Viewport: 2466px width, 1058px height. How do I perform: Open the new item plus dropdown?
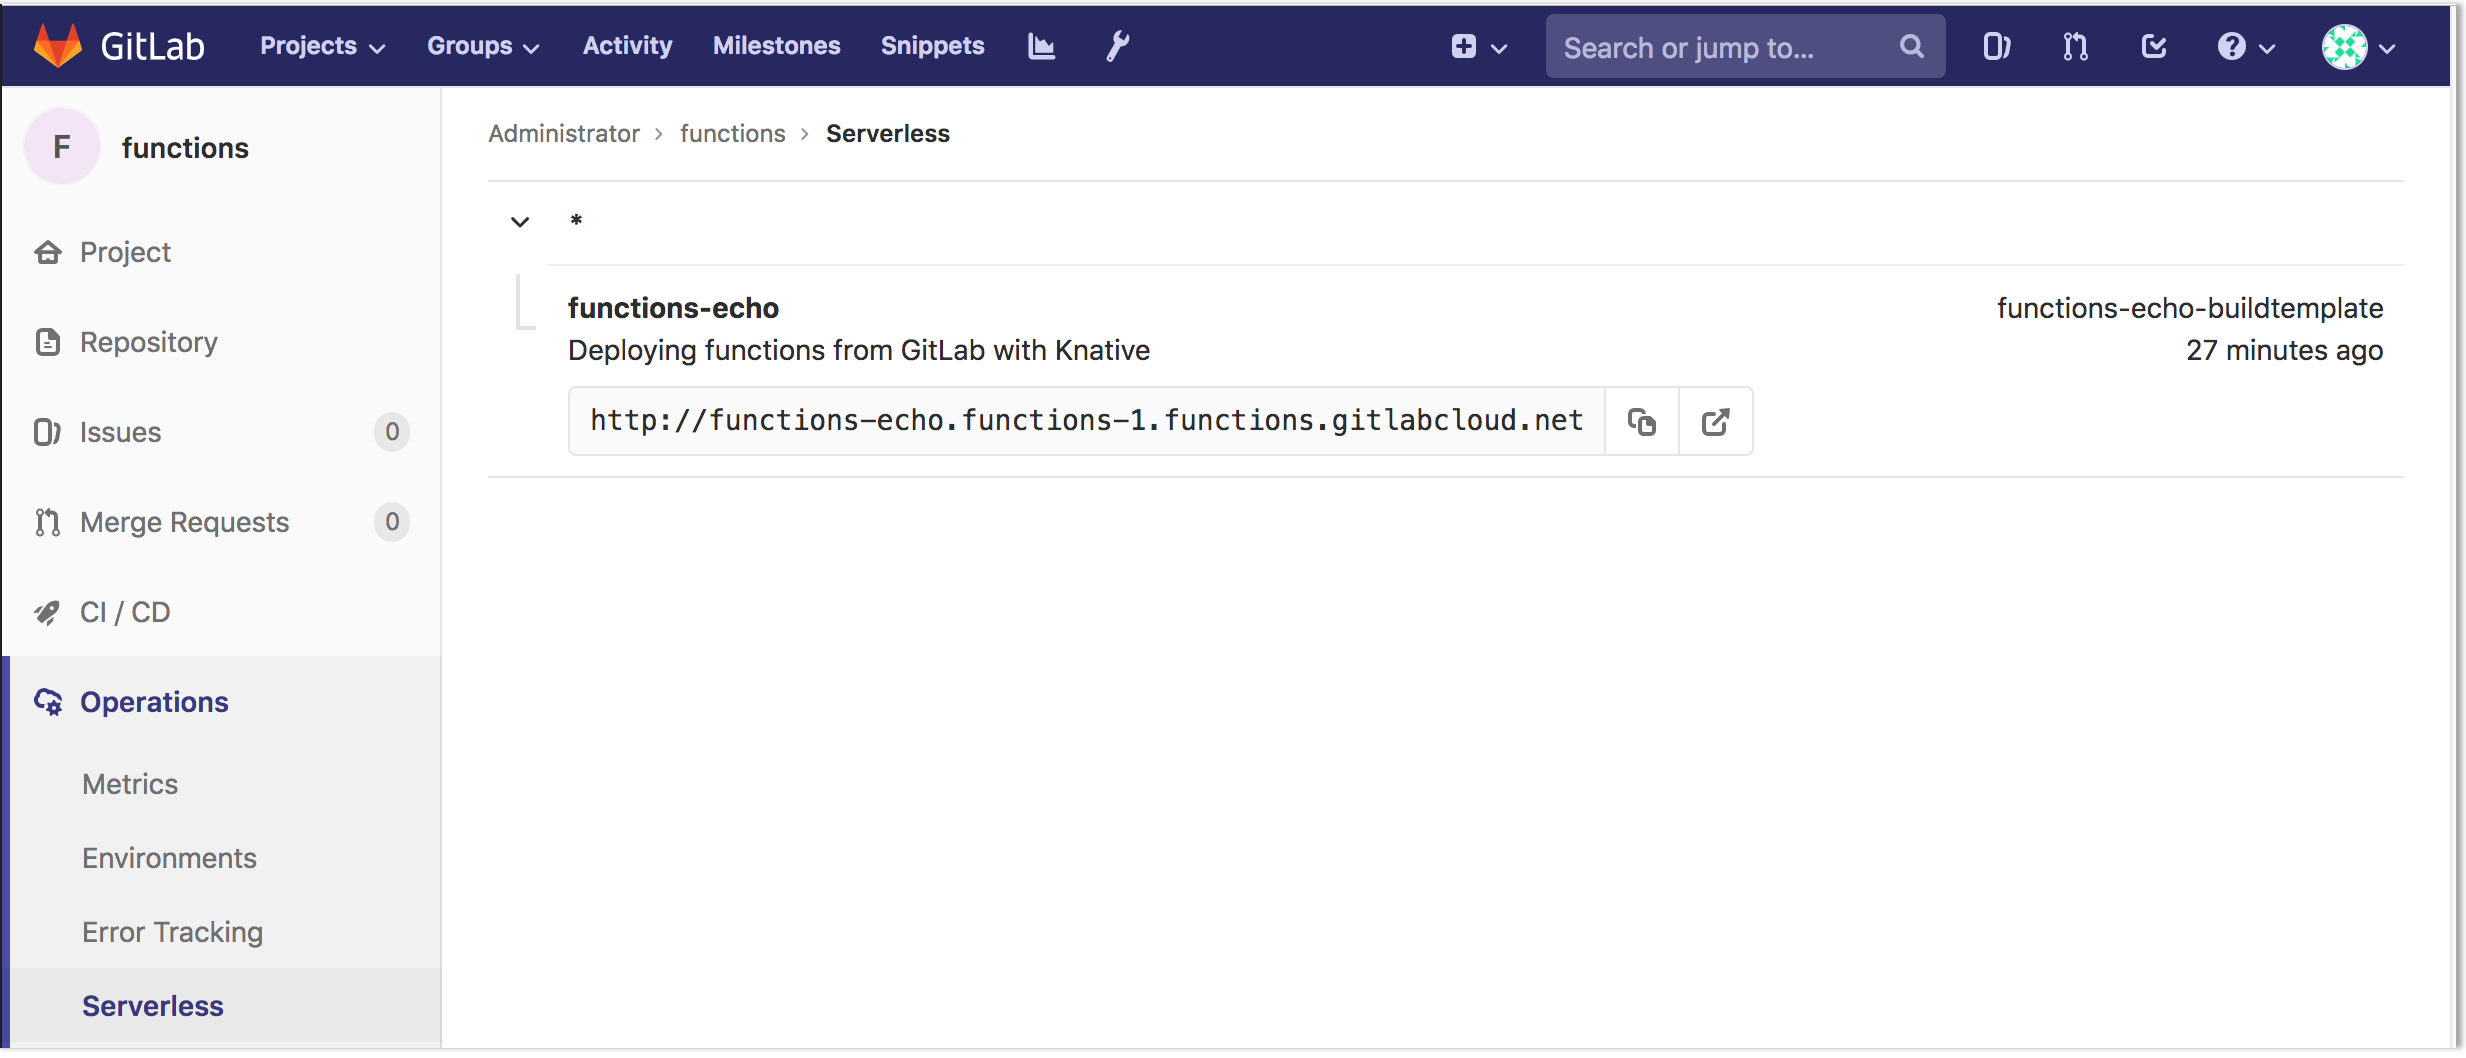click(1478, 46)
